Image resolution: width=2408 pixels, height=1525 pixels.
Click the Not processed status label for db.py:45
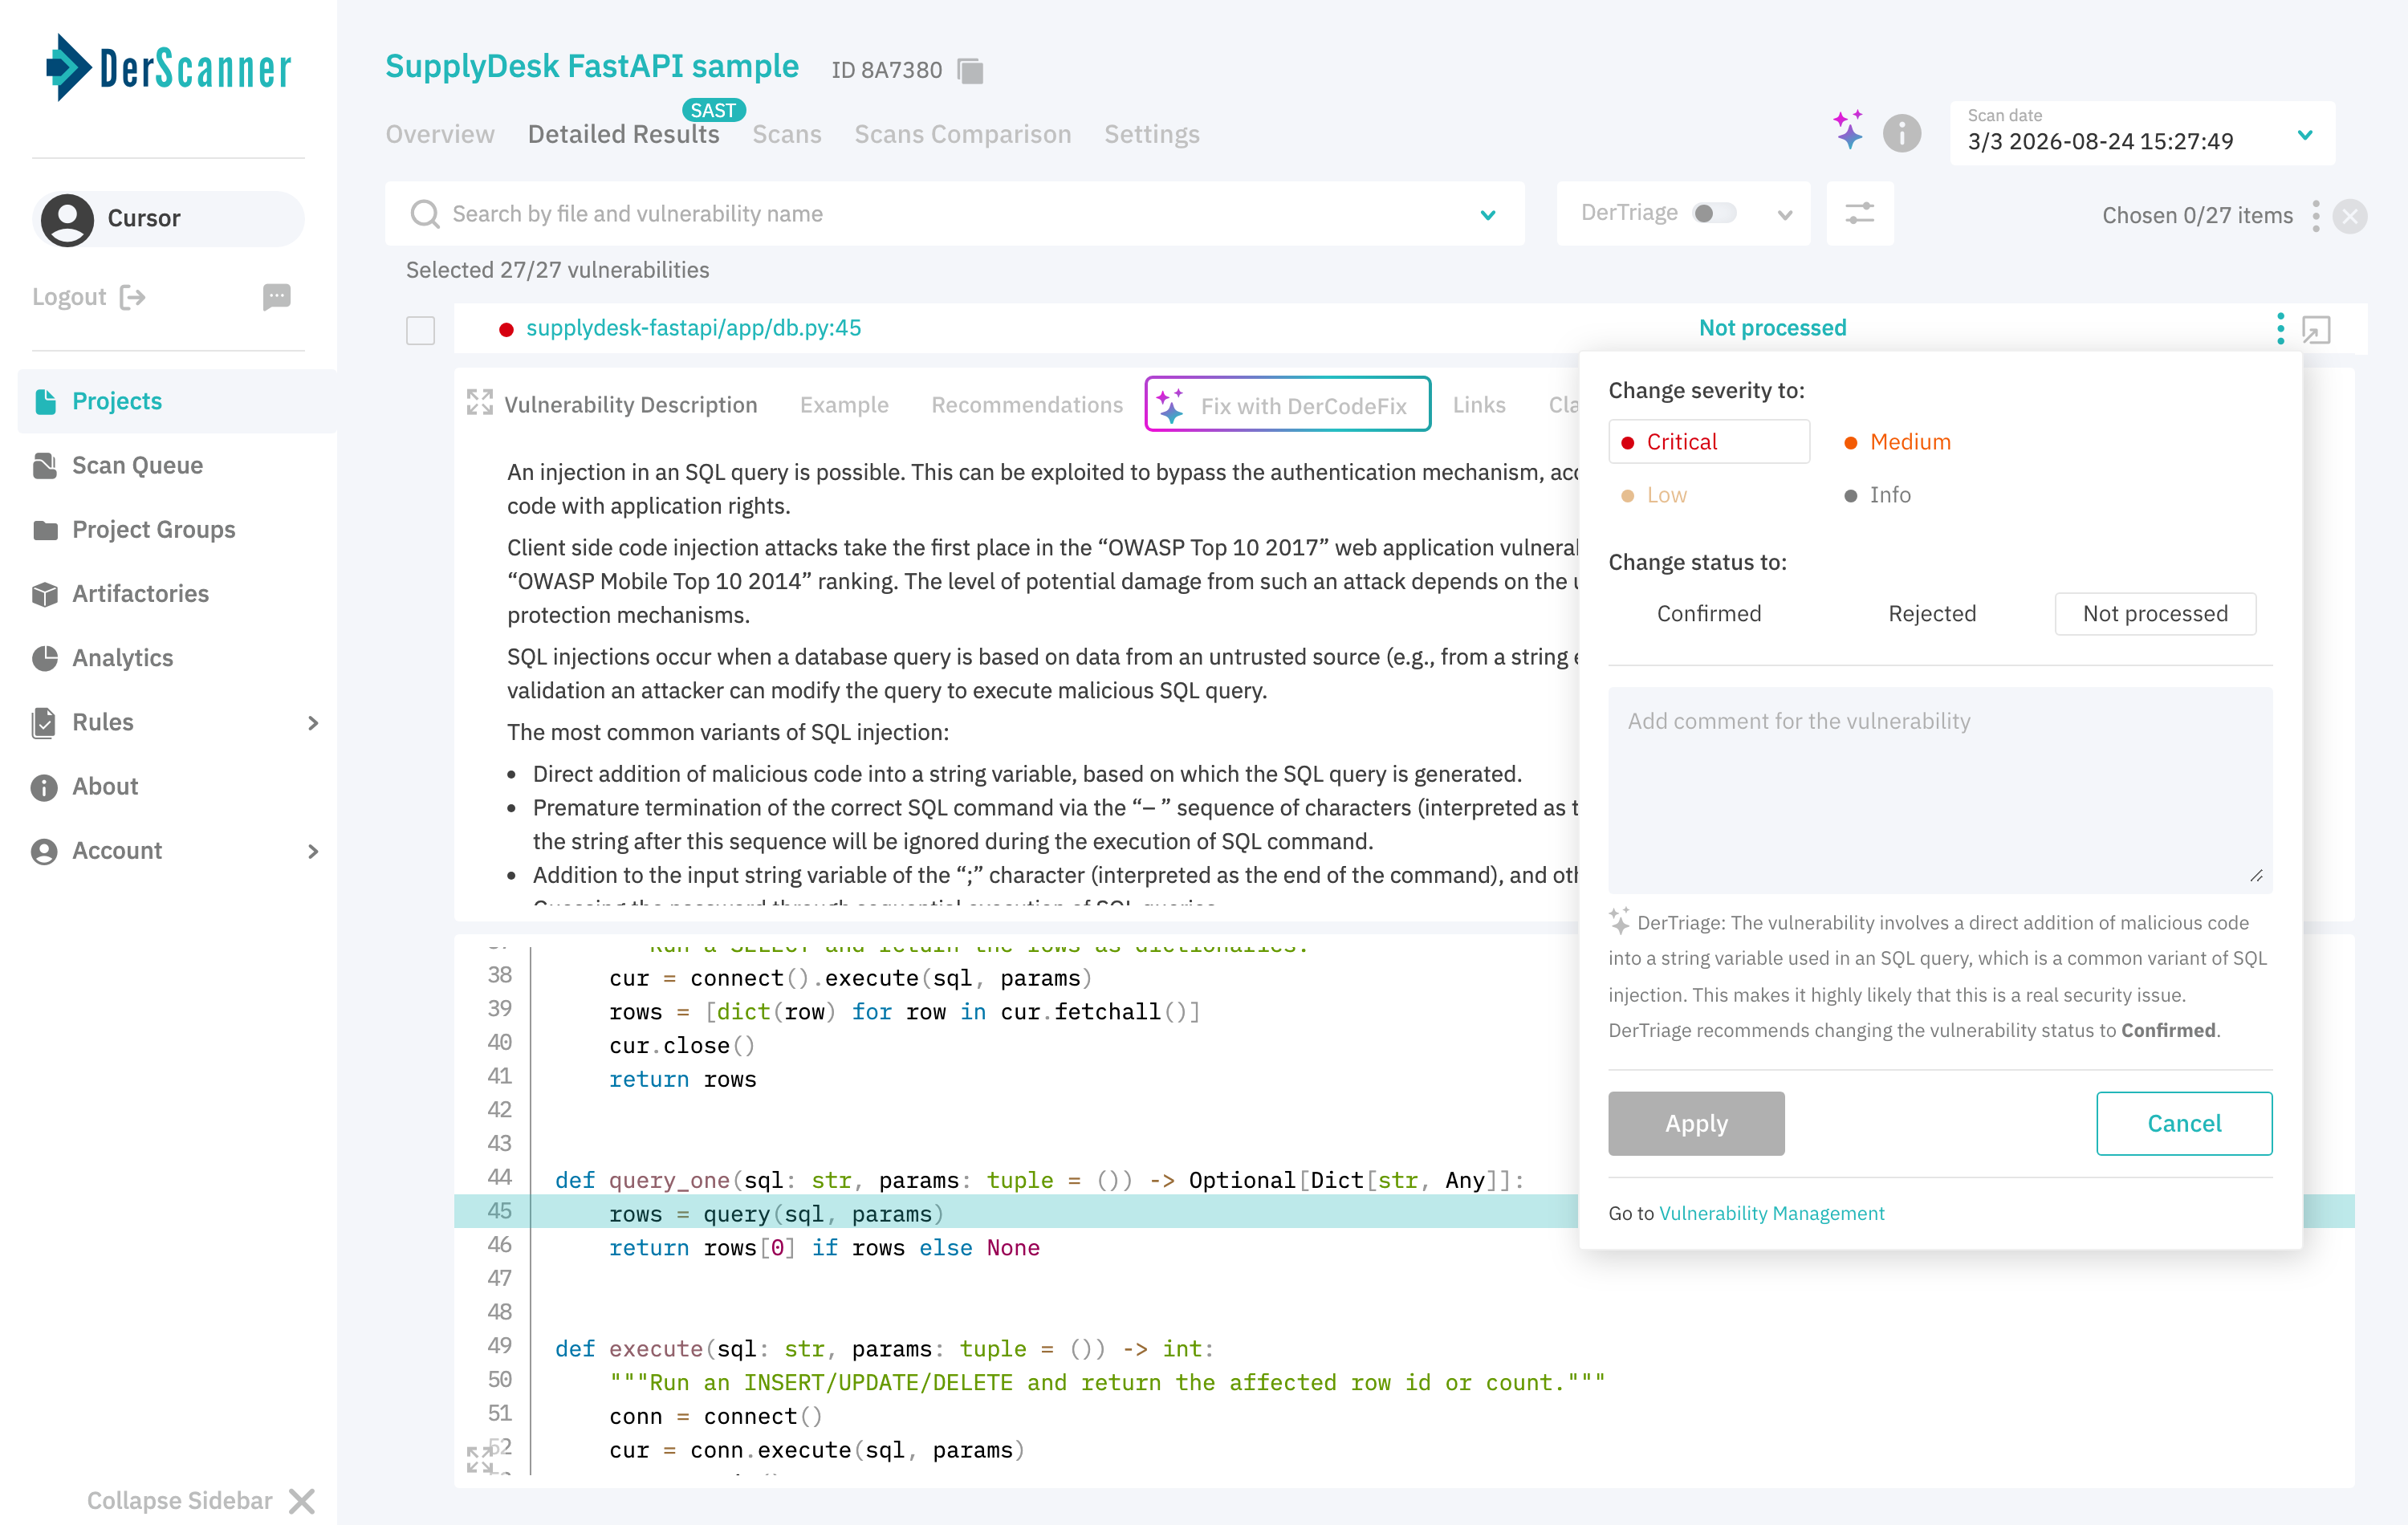coord(1772,328)
